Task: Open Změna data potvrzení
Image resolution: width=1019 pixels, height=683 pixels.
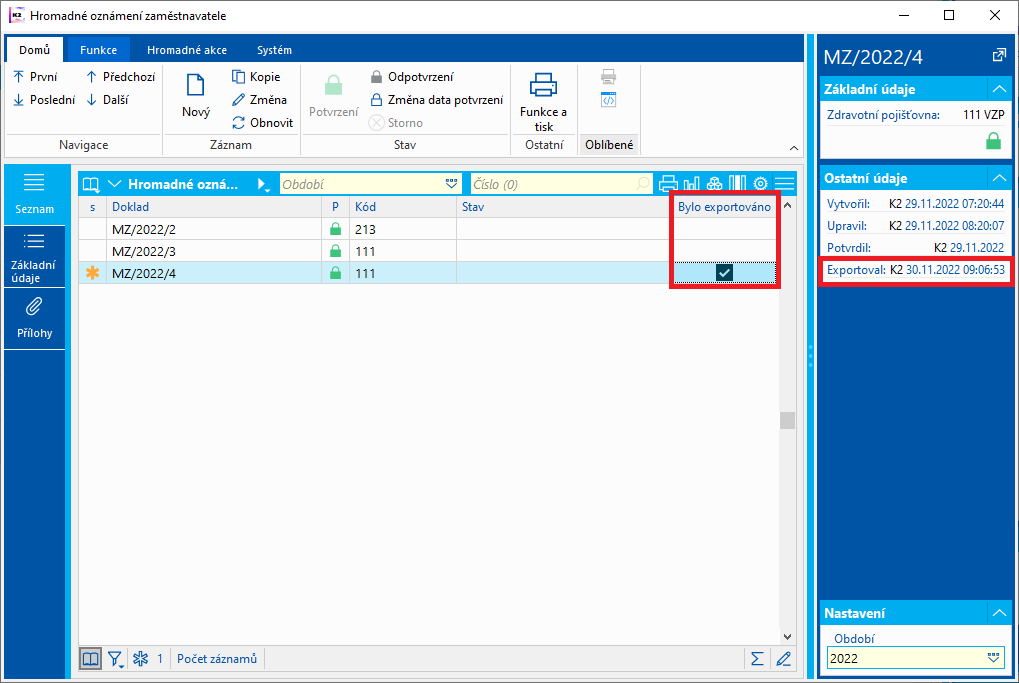Action: 436,99
